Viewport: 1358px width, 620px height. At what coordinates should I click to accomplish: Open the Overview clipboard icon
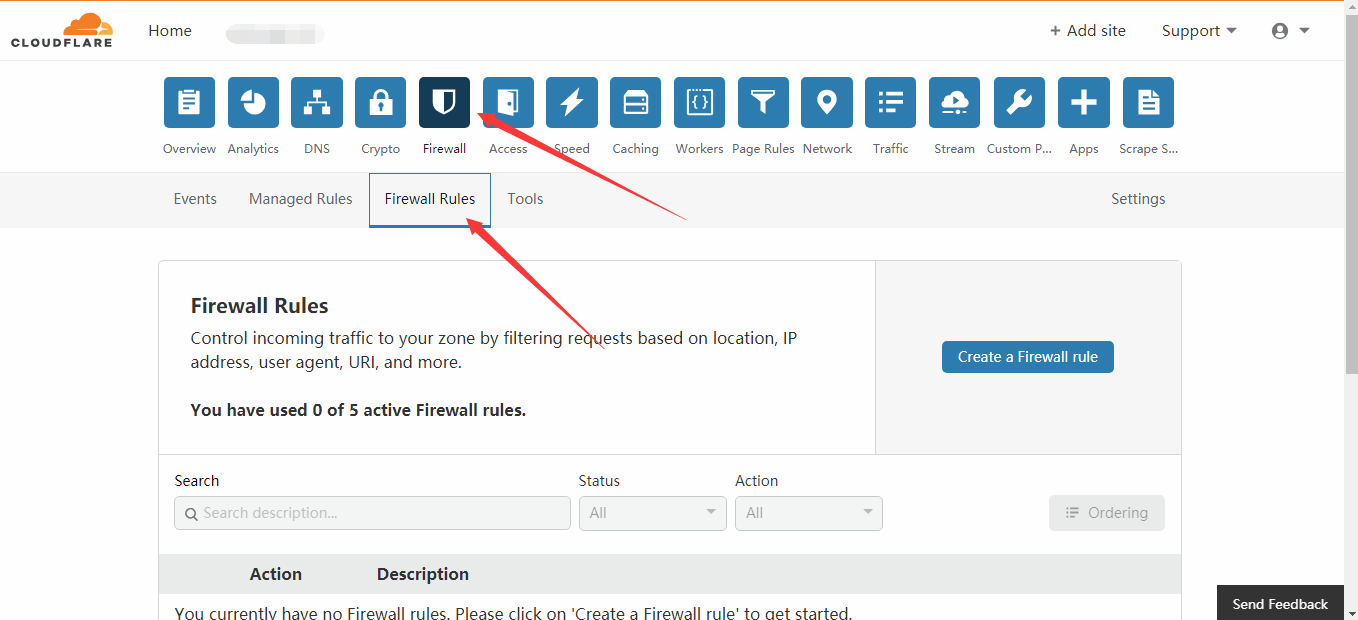pos(189,103)
